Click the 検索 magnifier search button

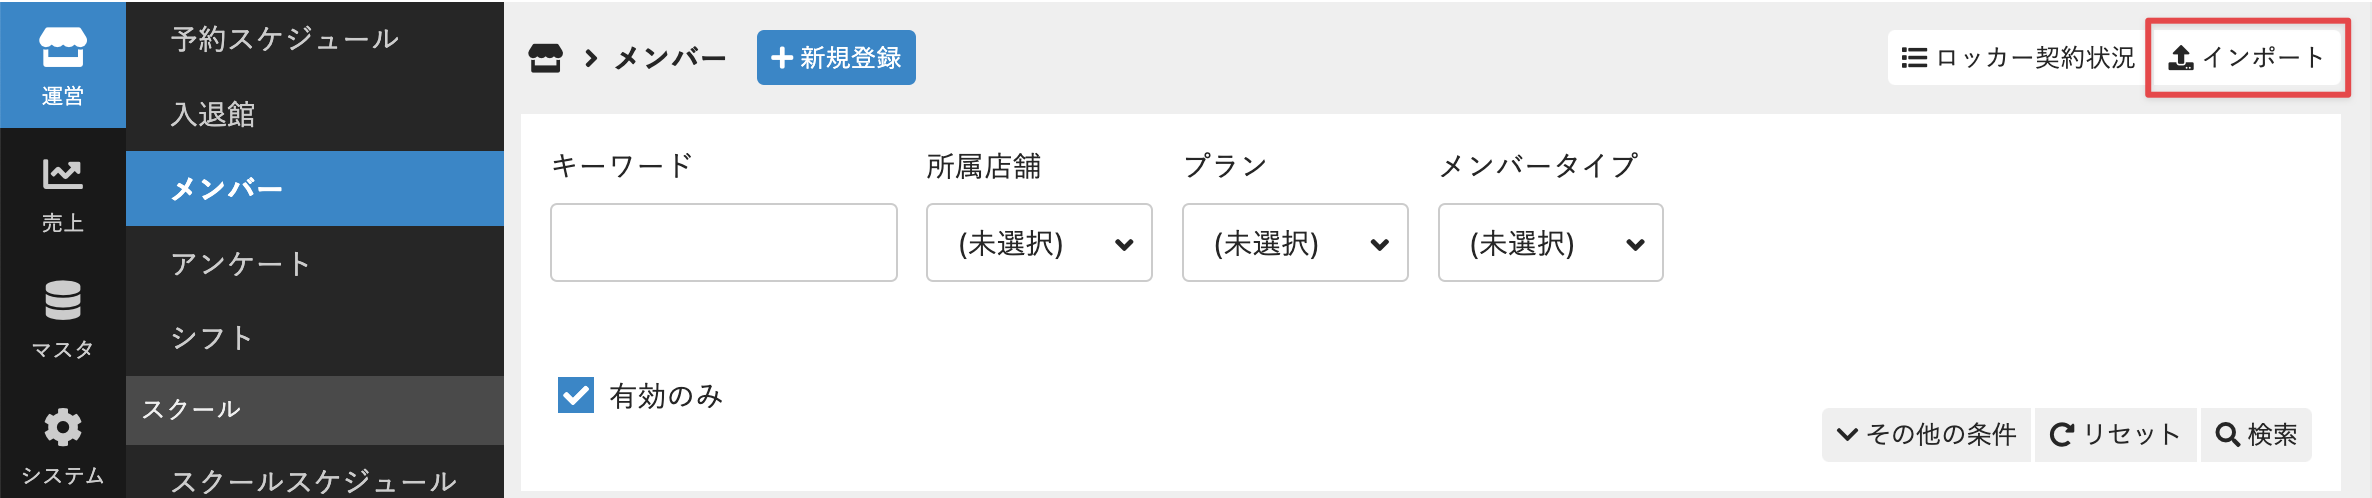[2256, 435]
